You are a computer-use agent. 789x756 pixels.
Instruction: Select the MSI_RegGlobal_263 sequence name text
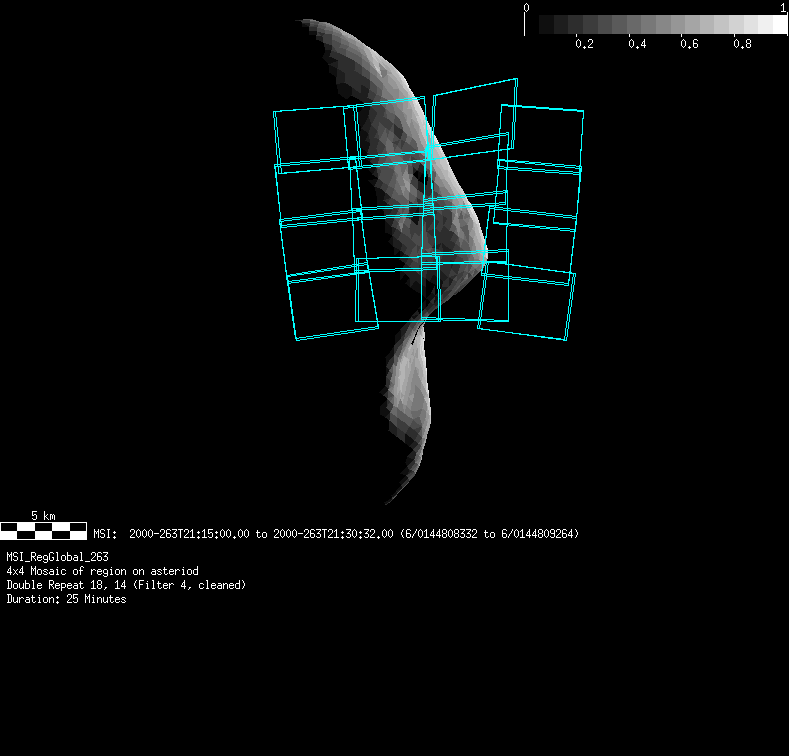pyautogui.click(x=57, y=557)
